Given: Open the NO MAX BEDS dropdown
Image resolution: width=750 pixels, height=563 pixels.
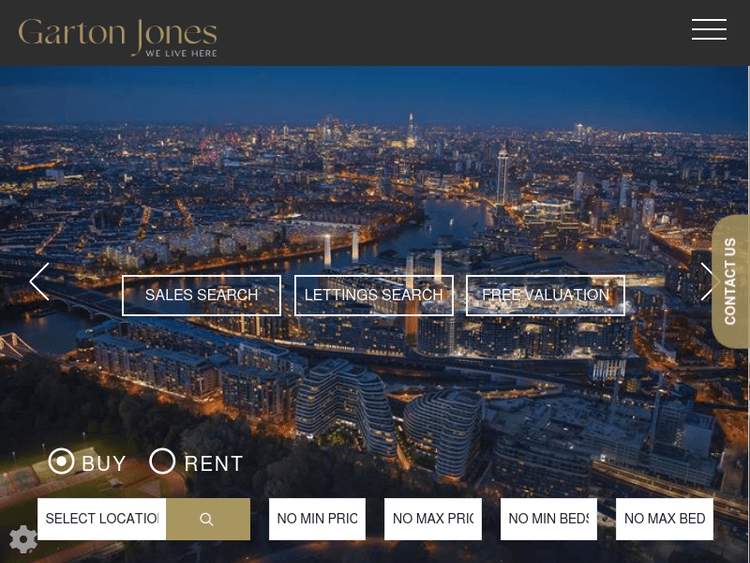Looking at the screenshot, I should (664, 519).
